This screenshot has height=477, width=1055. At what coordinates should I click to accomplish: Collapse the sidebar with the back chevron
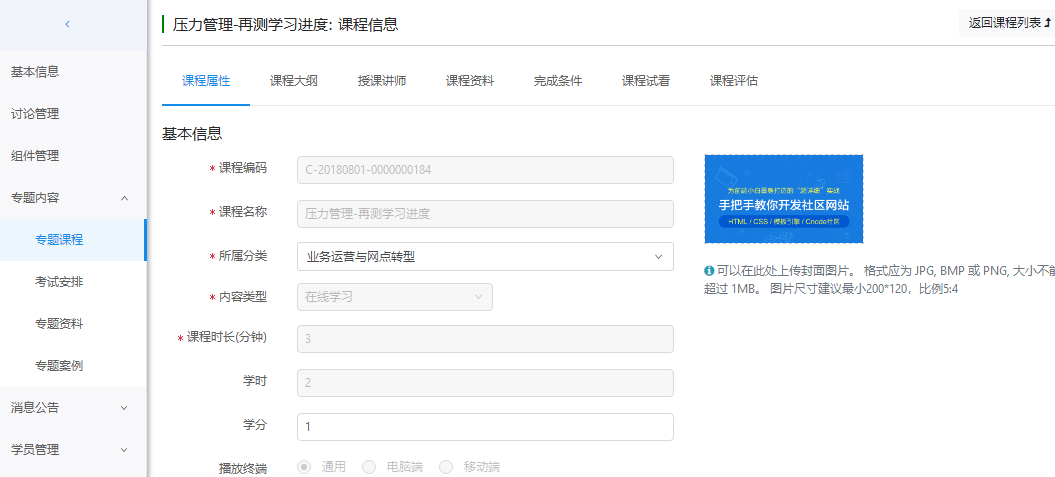67,24
